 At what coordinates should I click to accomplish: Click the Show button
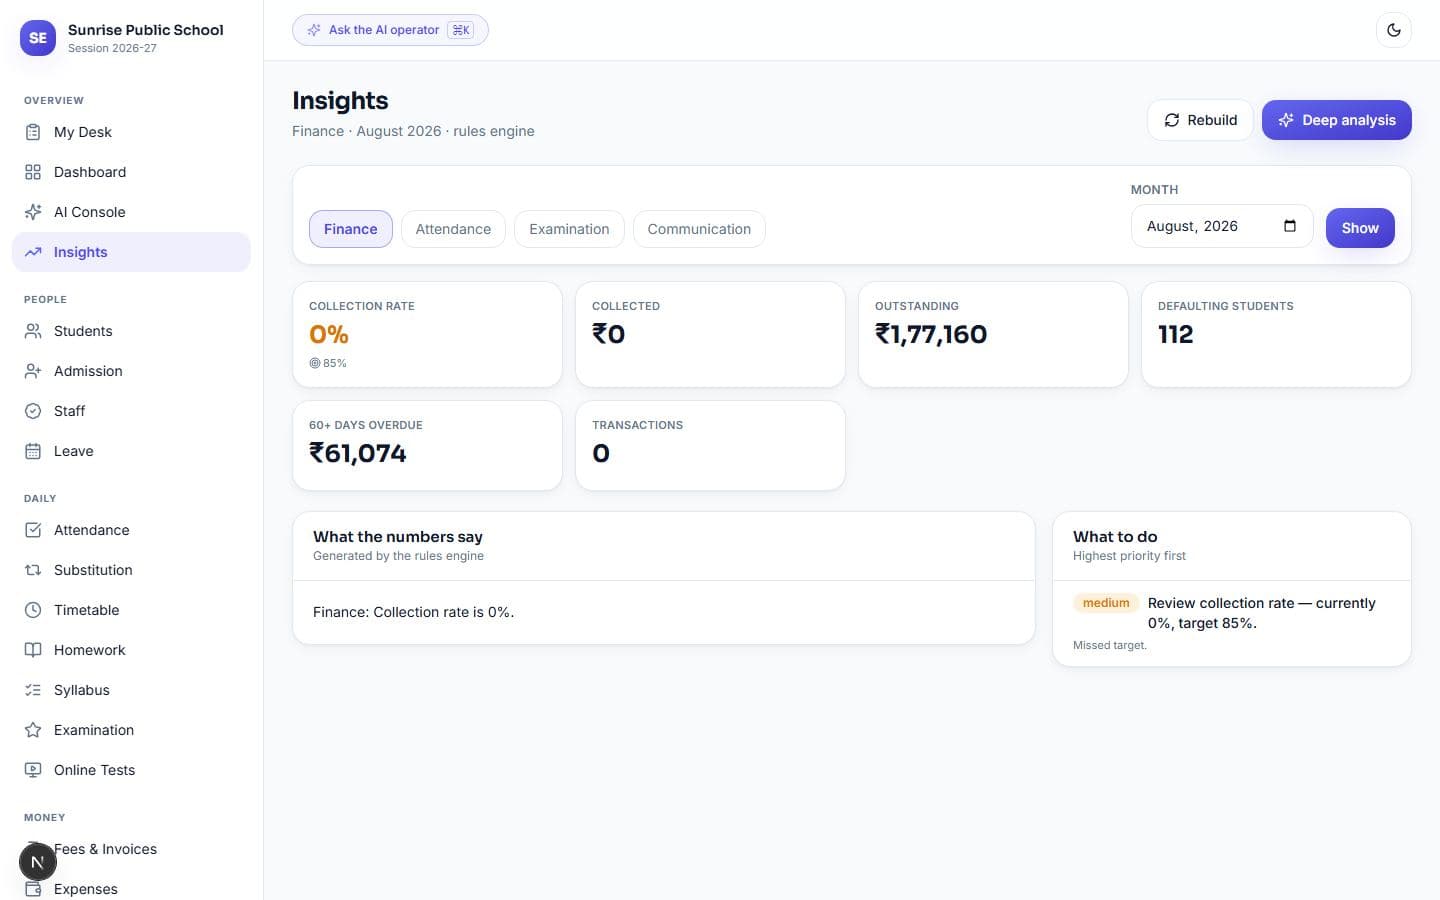(1360, 228)
